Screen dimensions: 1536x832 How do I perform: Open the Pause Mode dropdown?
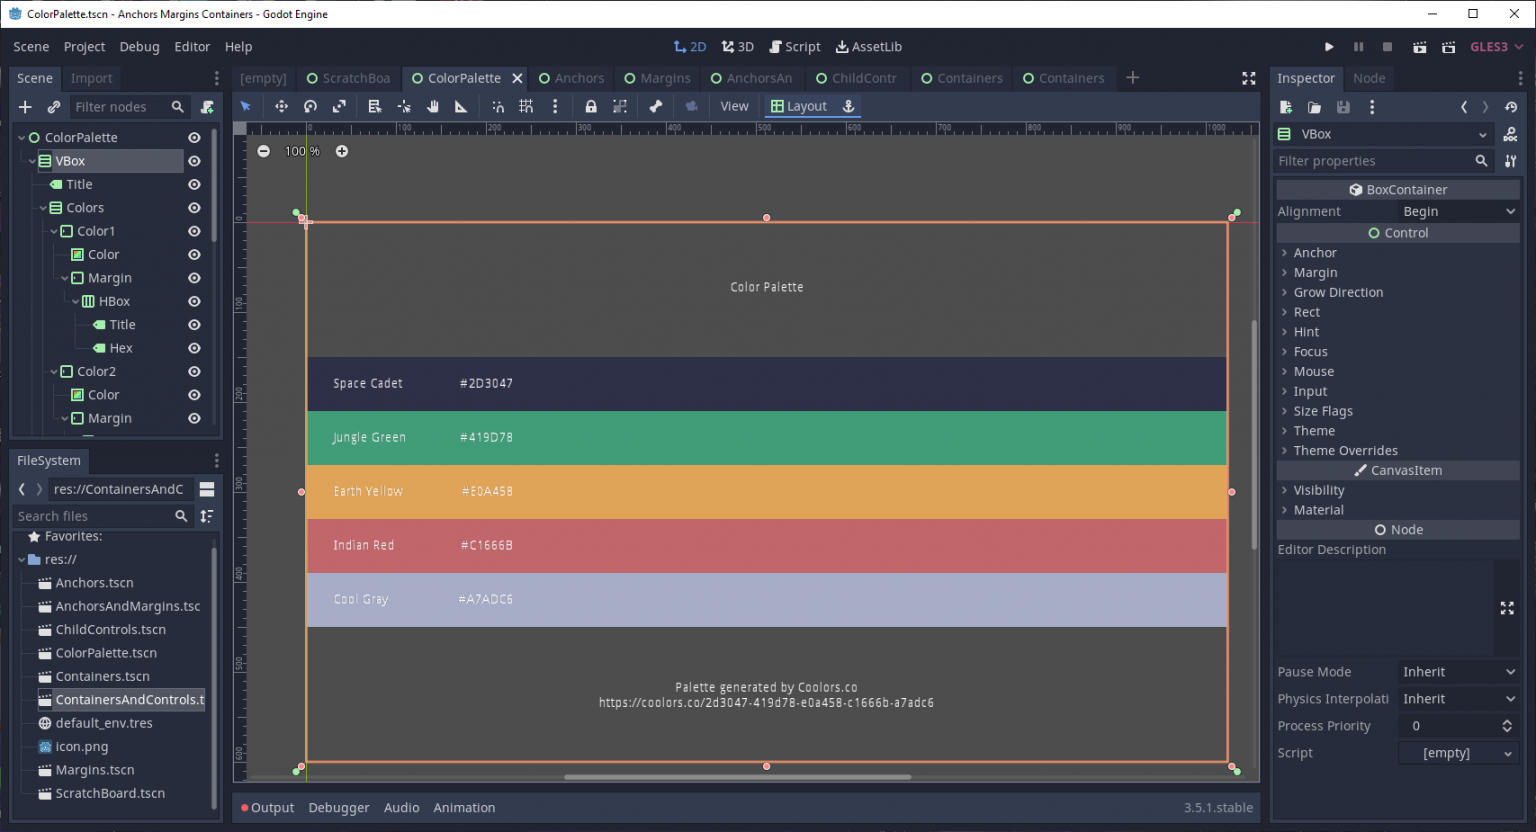tap(1458, 671)
